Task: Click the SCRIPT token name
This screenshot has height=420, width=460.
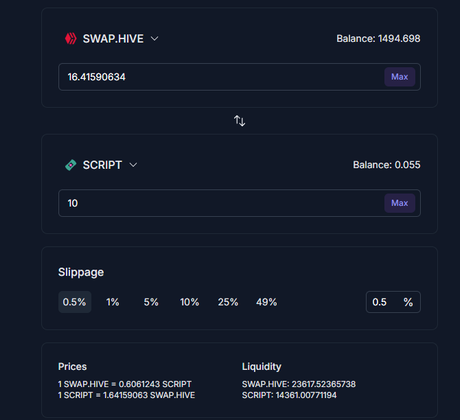Action: pyautogui.click(x=102, y=165)
